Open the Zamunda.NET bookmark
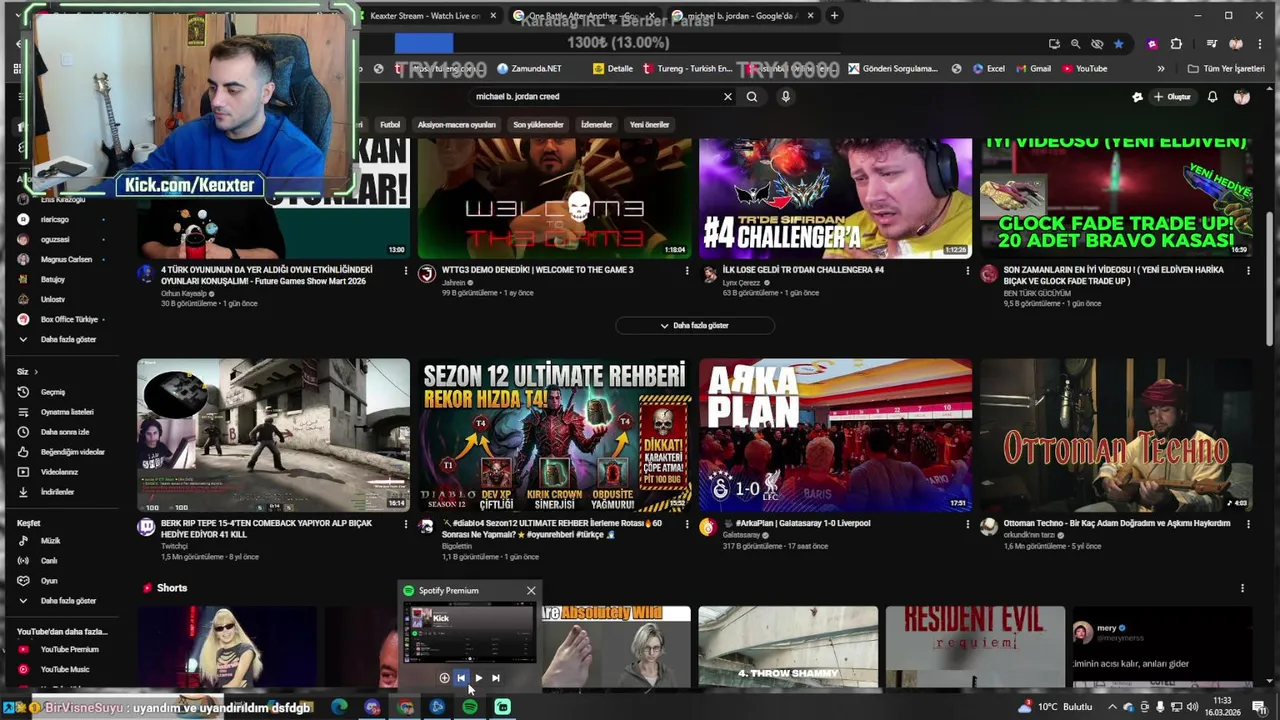1280x720 pixels. [x=529, y=69]
